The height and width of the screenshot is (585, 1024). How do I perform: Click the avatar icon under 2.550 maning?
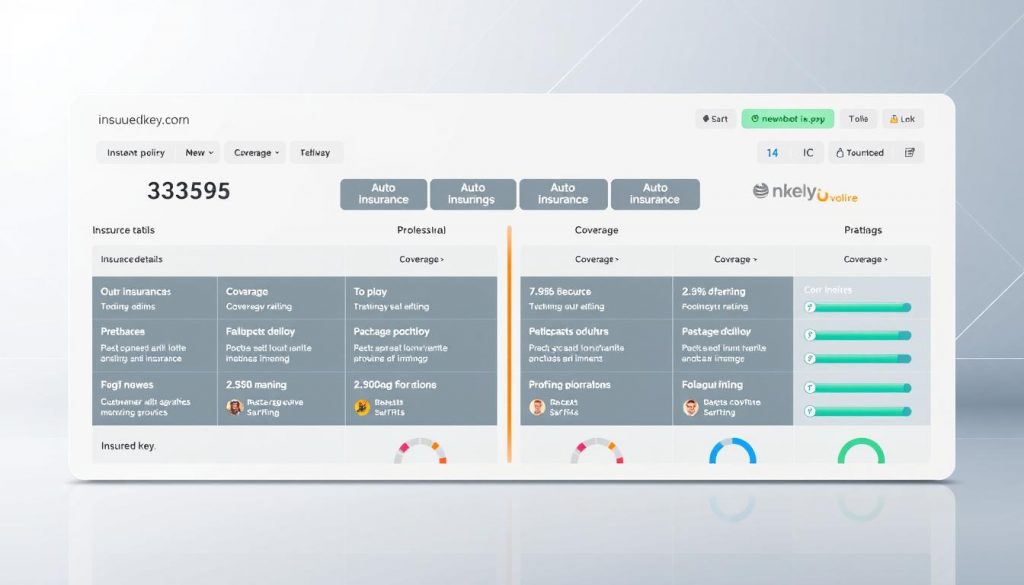tap(234, 407)
